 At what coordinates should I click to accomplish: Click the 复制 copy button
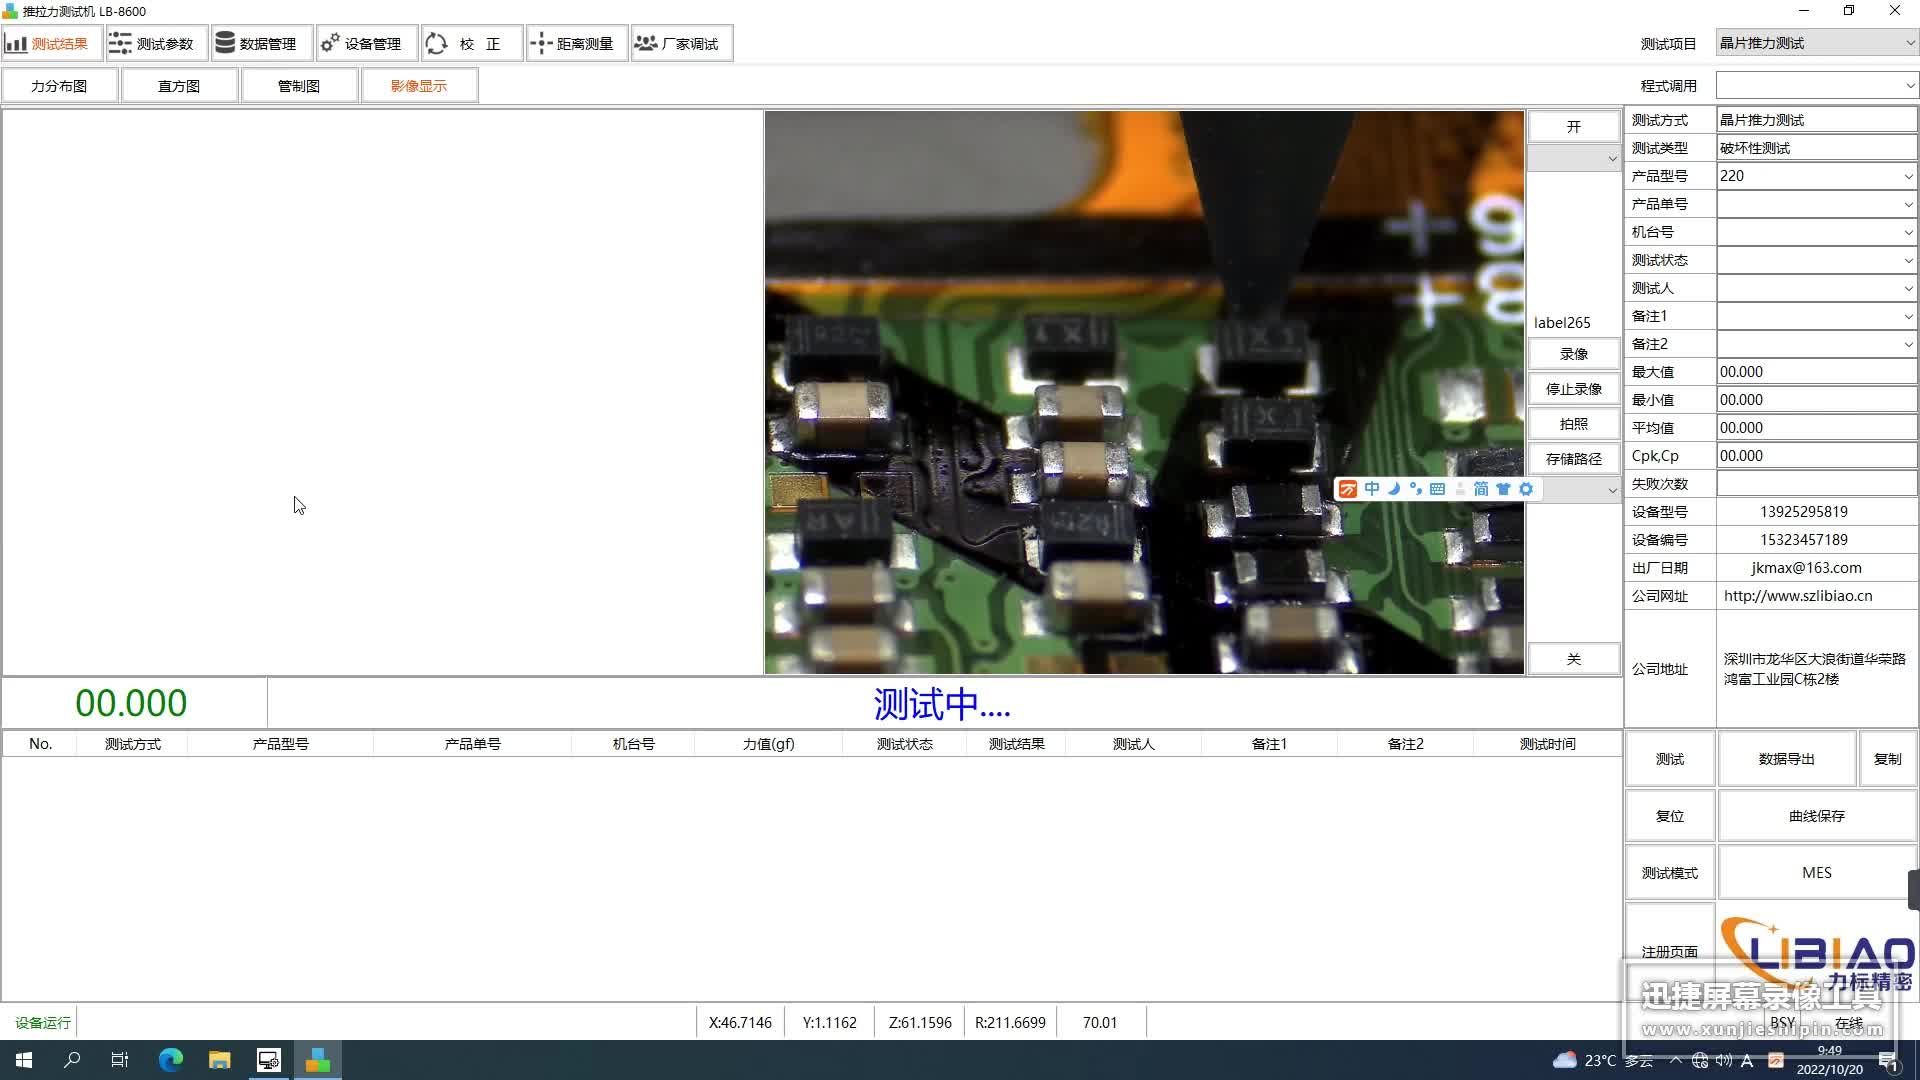point(1888,759)
